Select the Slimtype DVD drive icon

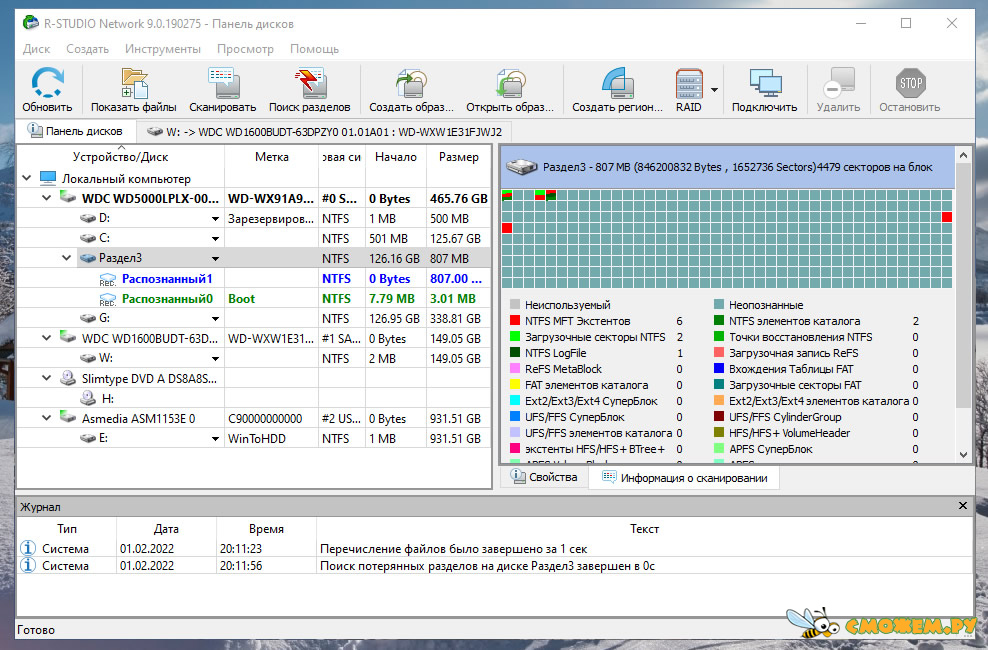point(68,379)
